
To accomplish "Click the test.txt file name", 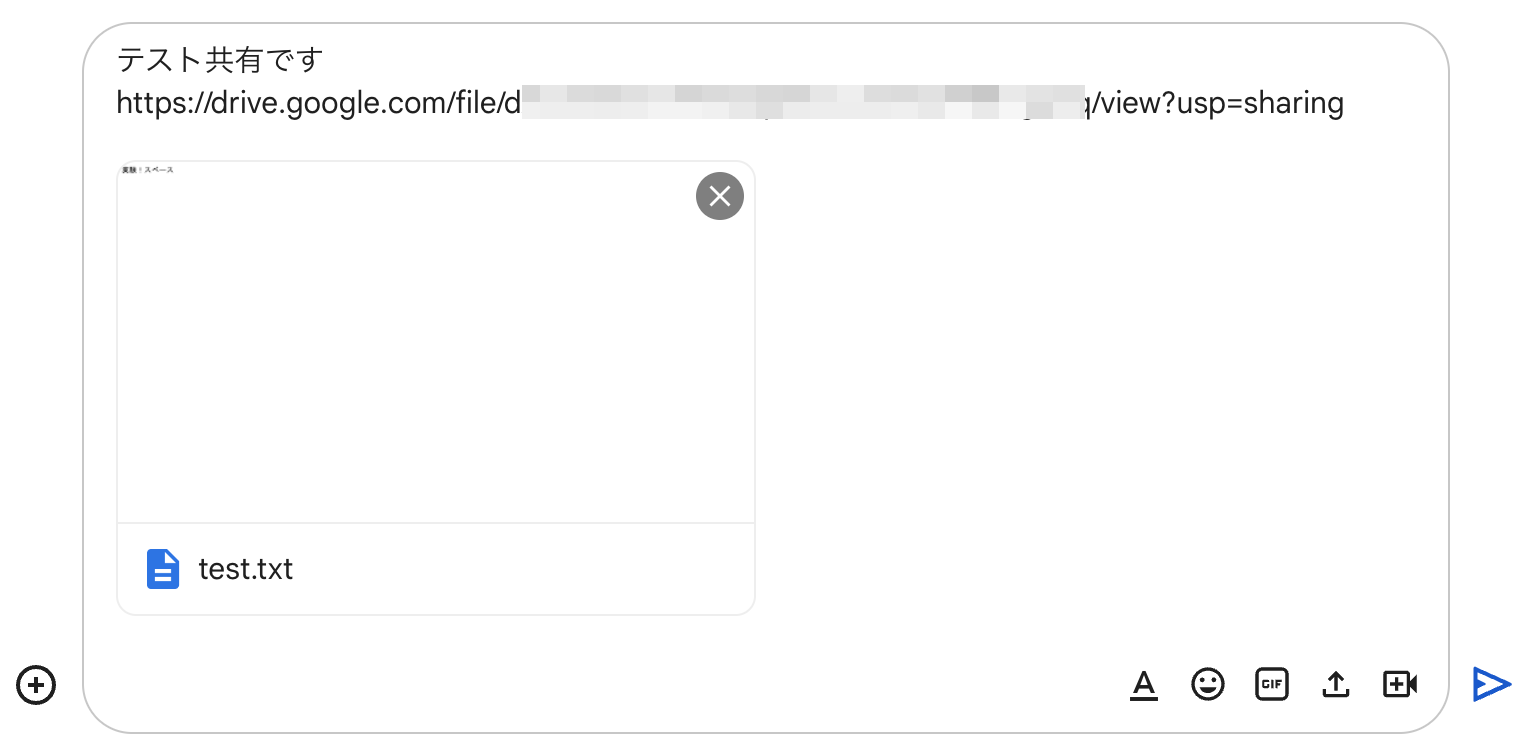I will 246,569.
